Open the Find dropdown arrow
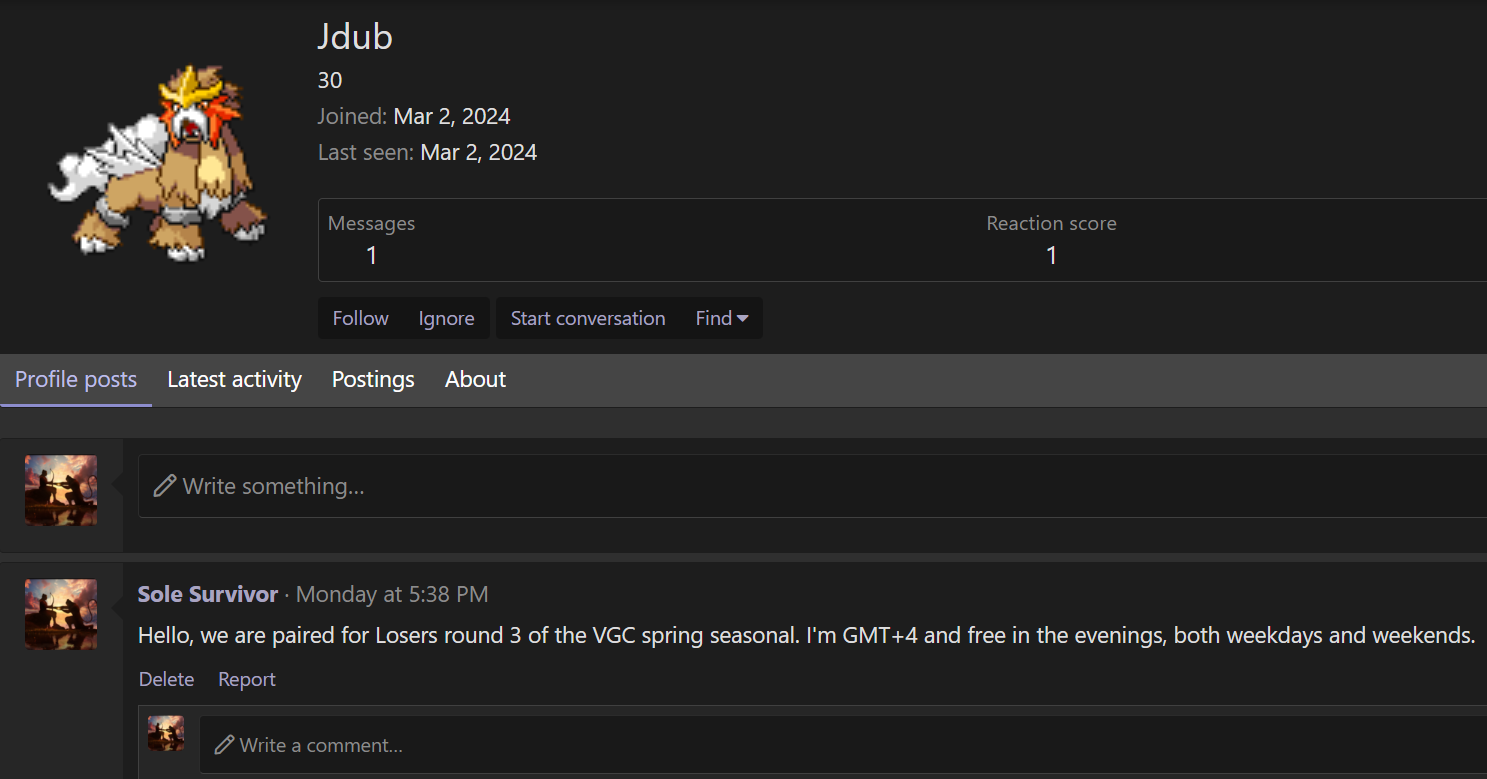This screenshot has width=1487, height=779. click(742, 319)
